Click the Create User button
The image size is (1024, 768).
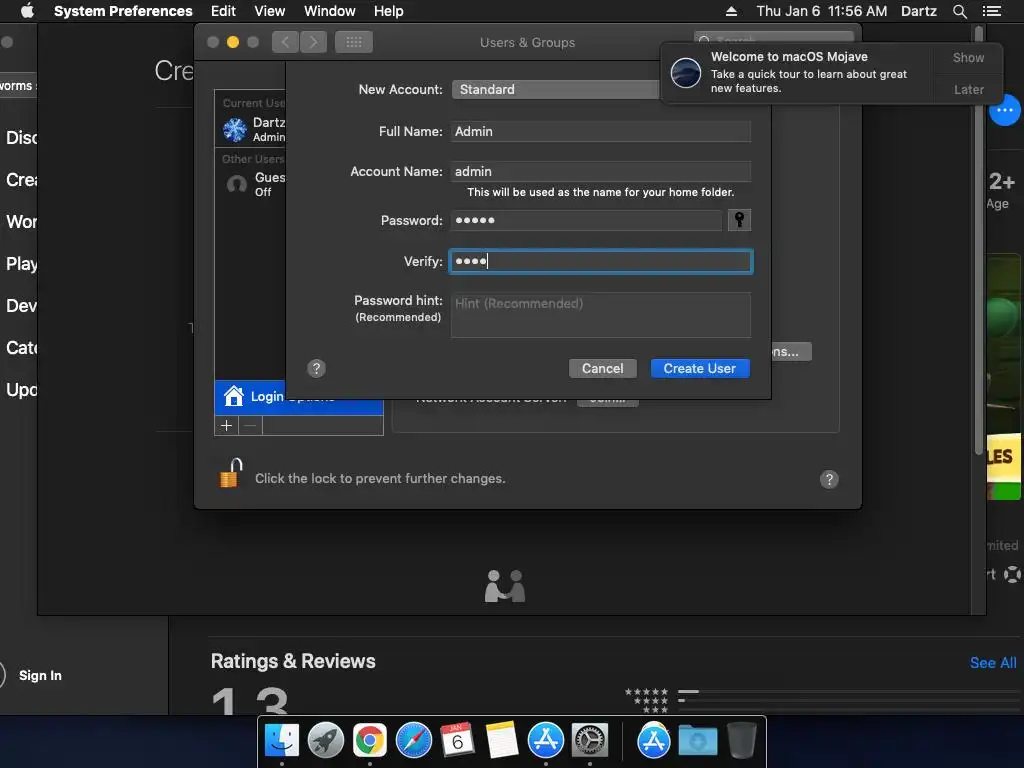pyautogui.click(x=699, y=368)
